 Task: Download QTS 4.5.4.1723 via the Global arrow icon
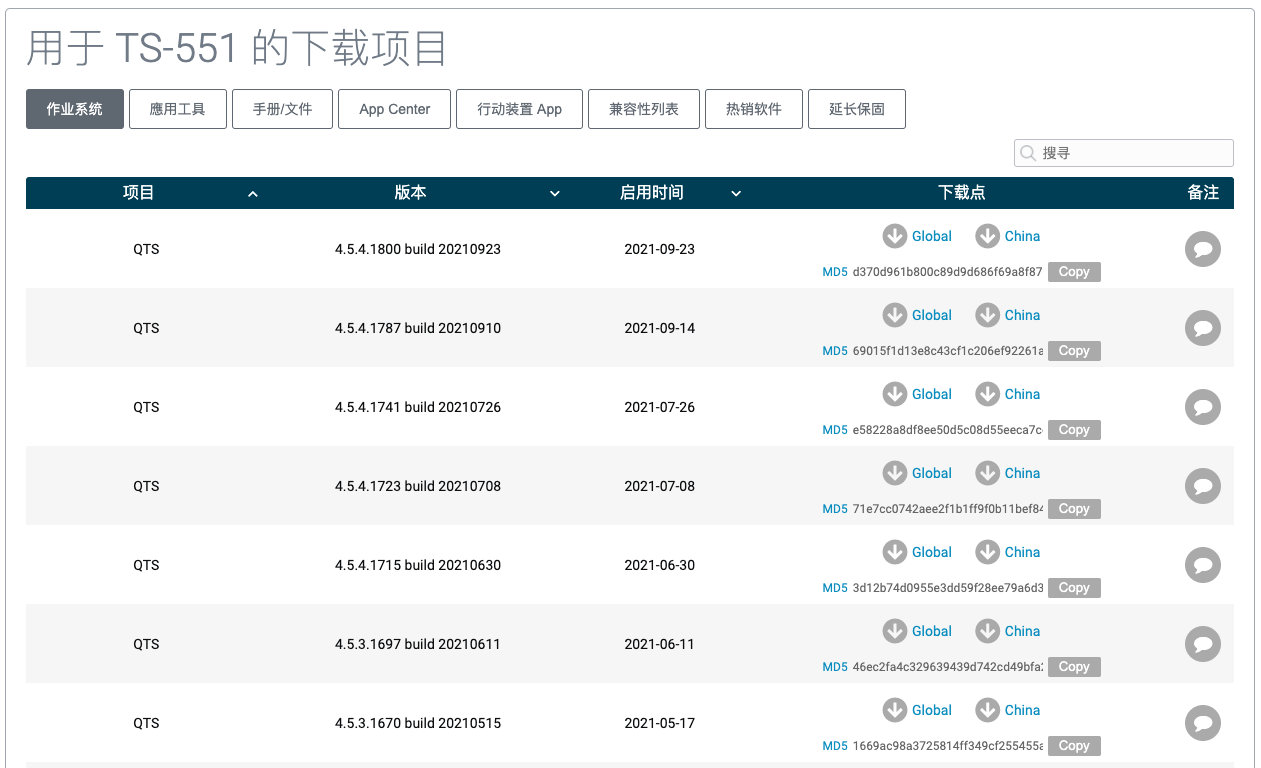click(895, 473)
